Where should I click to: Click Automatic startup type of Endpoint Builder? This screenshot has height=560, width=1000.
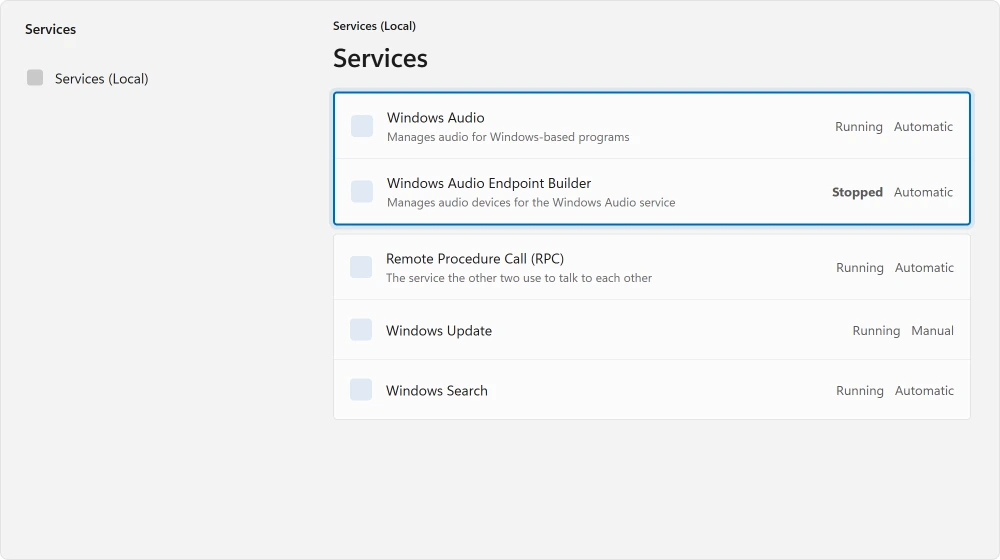[923, 192]
